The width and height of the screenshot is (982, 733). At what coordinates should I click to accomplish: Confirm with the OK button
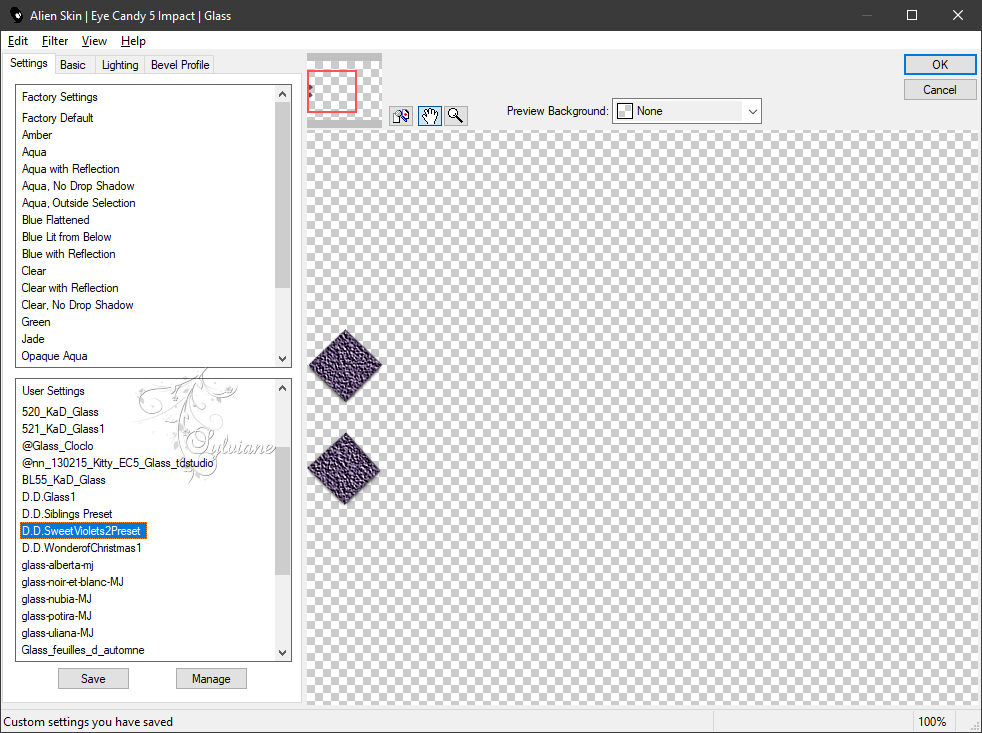(x=939, y=65)
